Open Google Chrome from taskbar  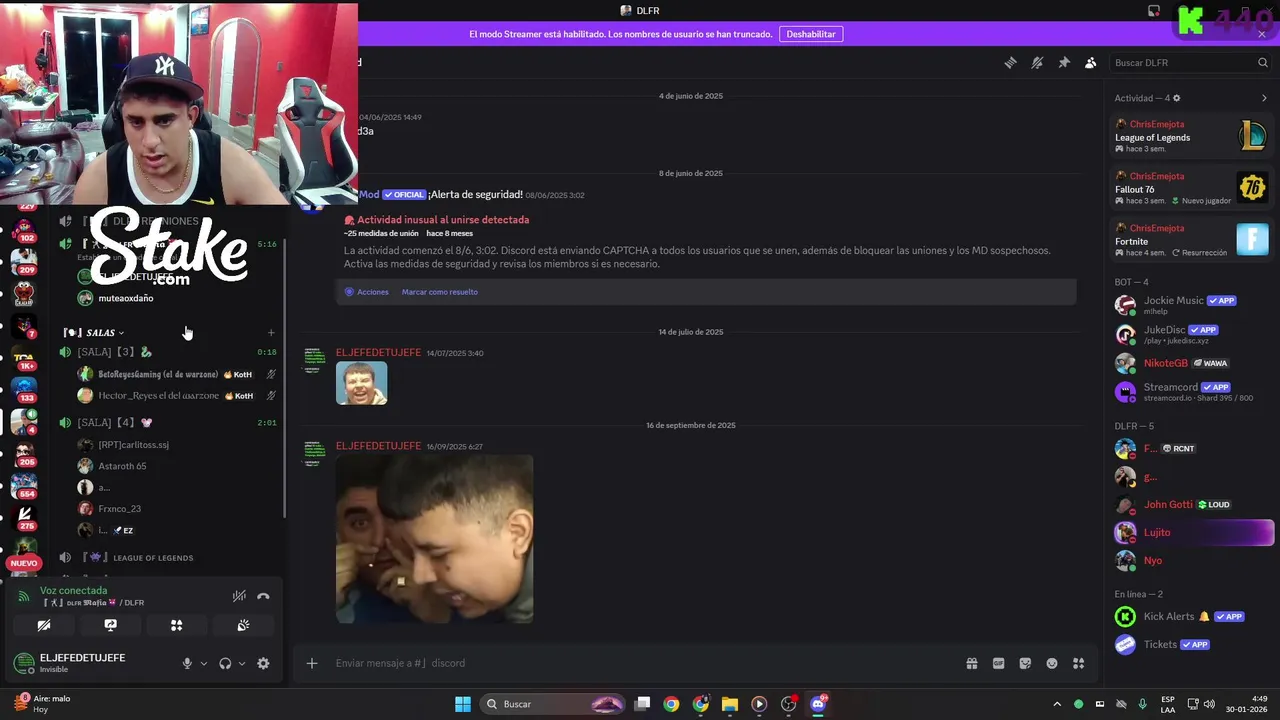[671, 704]
